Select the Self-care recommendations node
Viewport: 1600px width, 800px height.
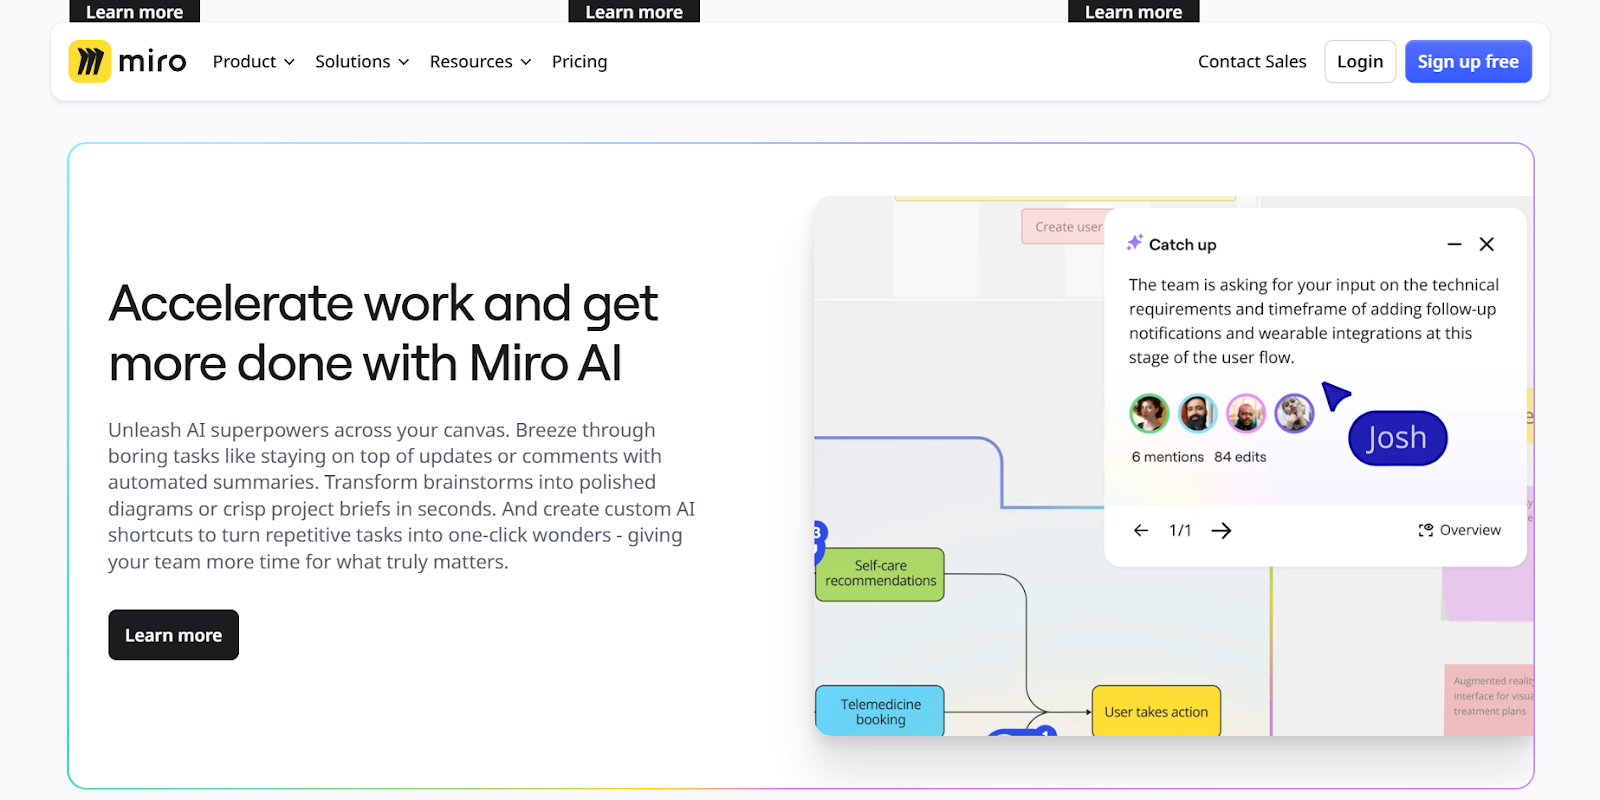click(880, 574)
